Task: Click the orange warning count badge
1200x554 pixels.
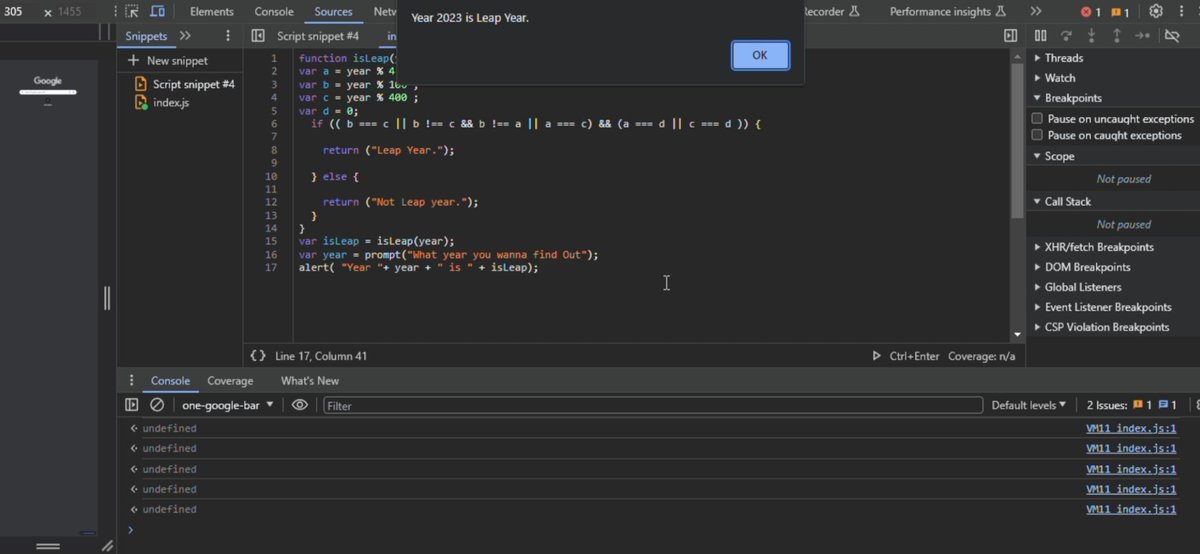Action: pos(1120,12)
